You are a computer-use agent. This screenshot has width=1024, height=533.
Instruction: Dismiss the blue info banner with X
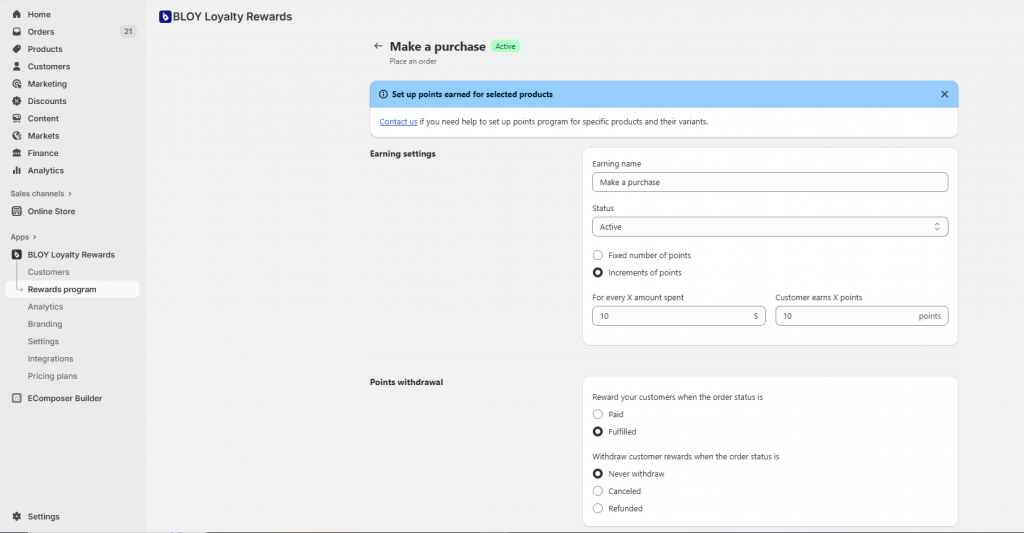tap(944, 94)
